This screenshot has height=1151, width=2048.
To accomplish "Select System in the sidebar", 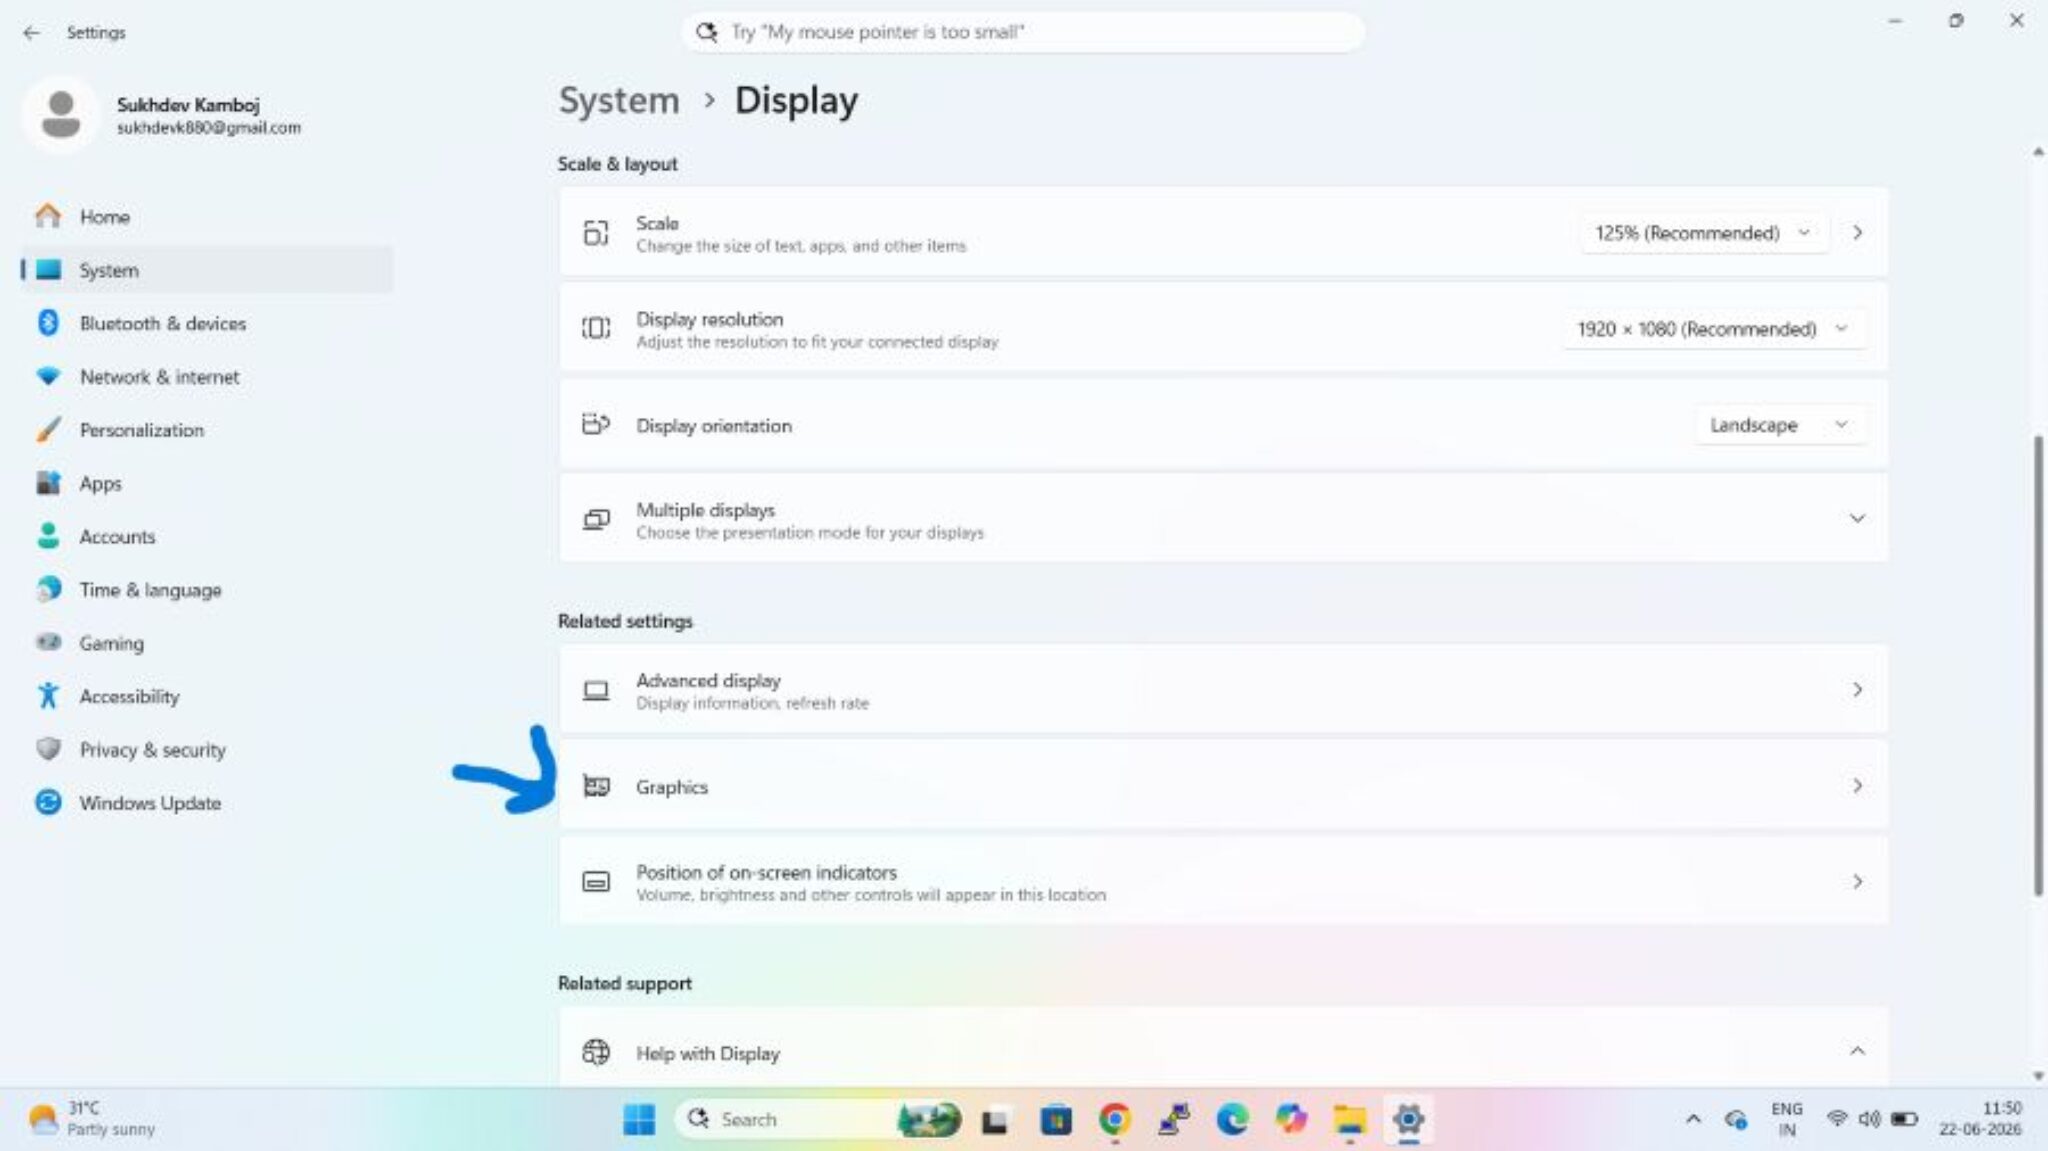I will 207,270.
